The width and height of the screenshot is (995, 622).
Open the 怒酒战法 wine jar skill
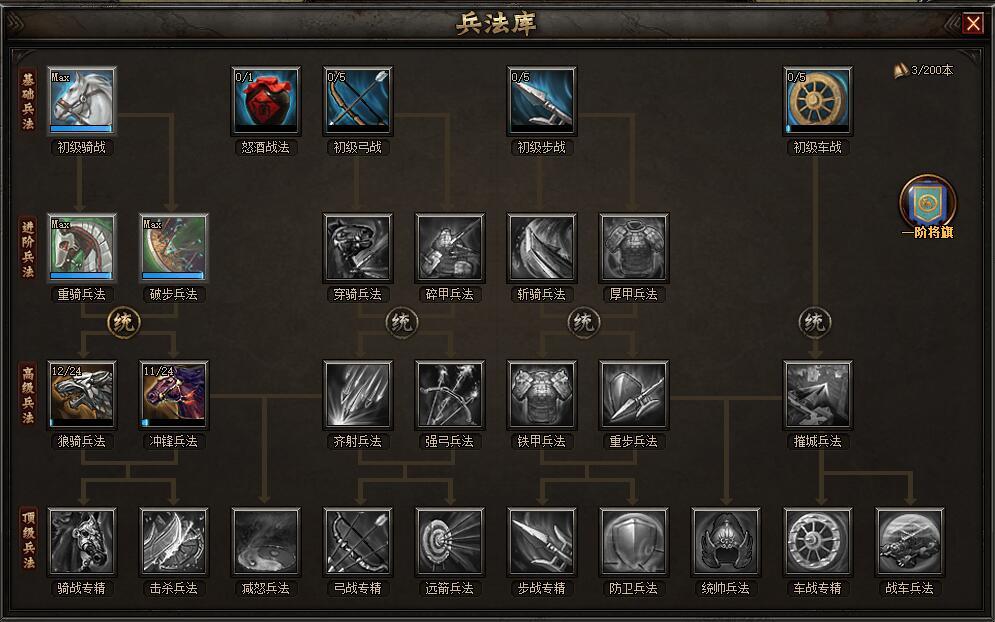pyautogui.click(x=266, y=101)
